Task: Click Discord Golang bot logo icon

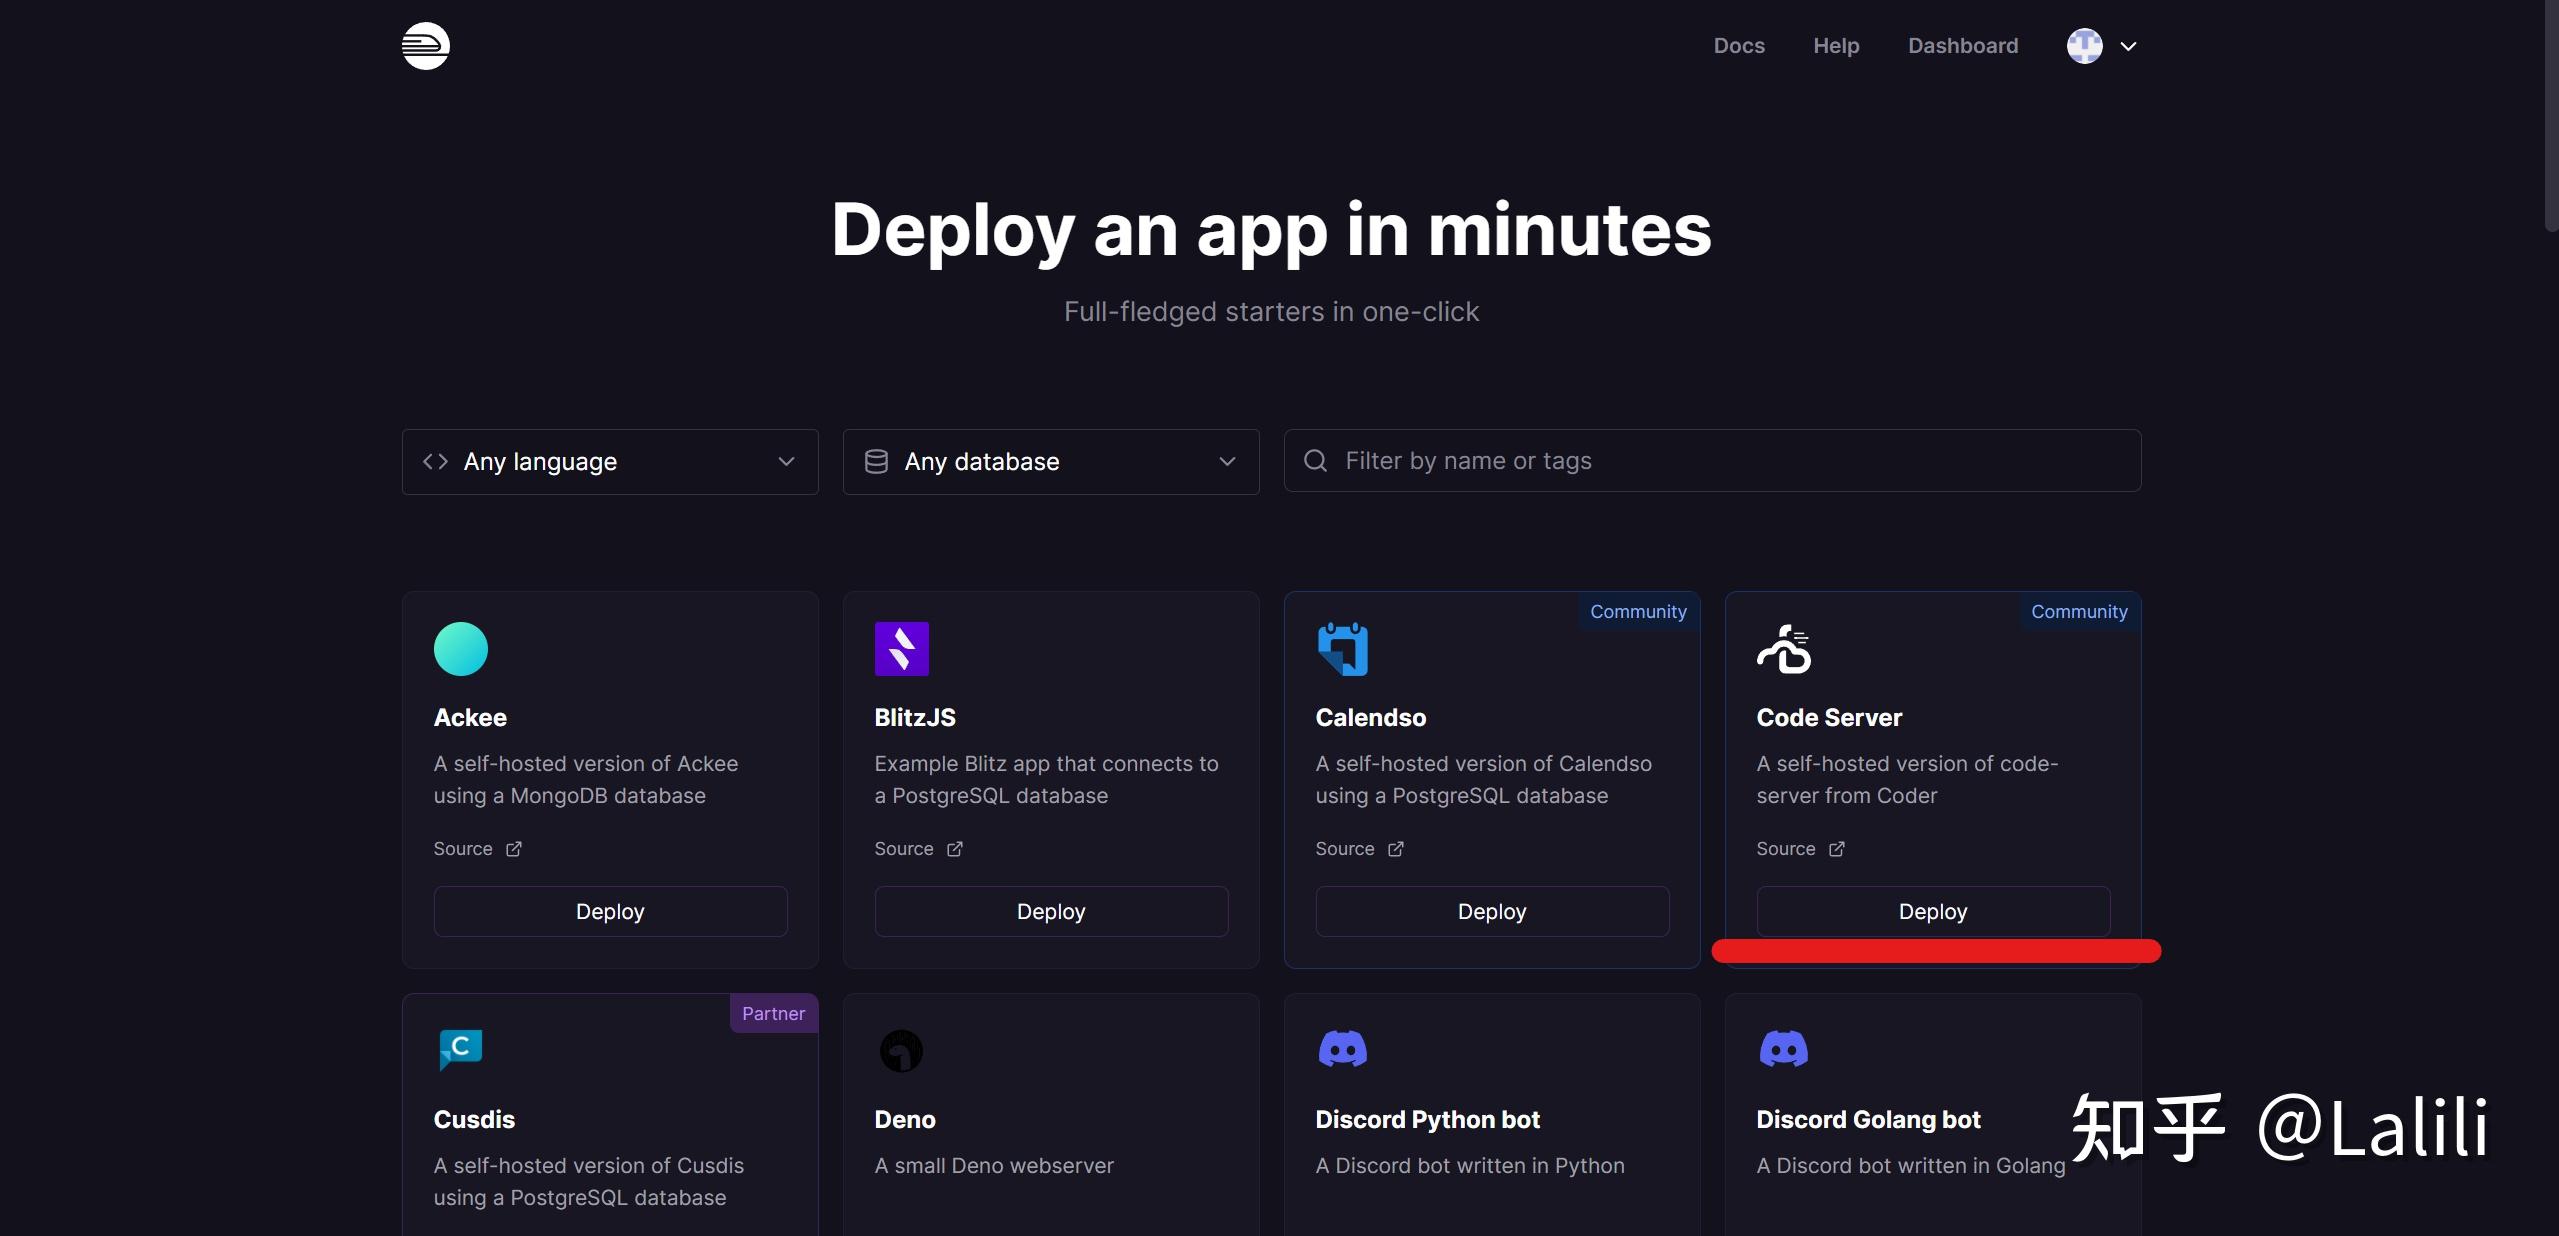Action: (x=1783, y=1050)
